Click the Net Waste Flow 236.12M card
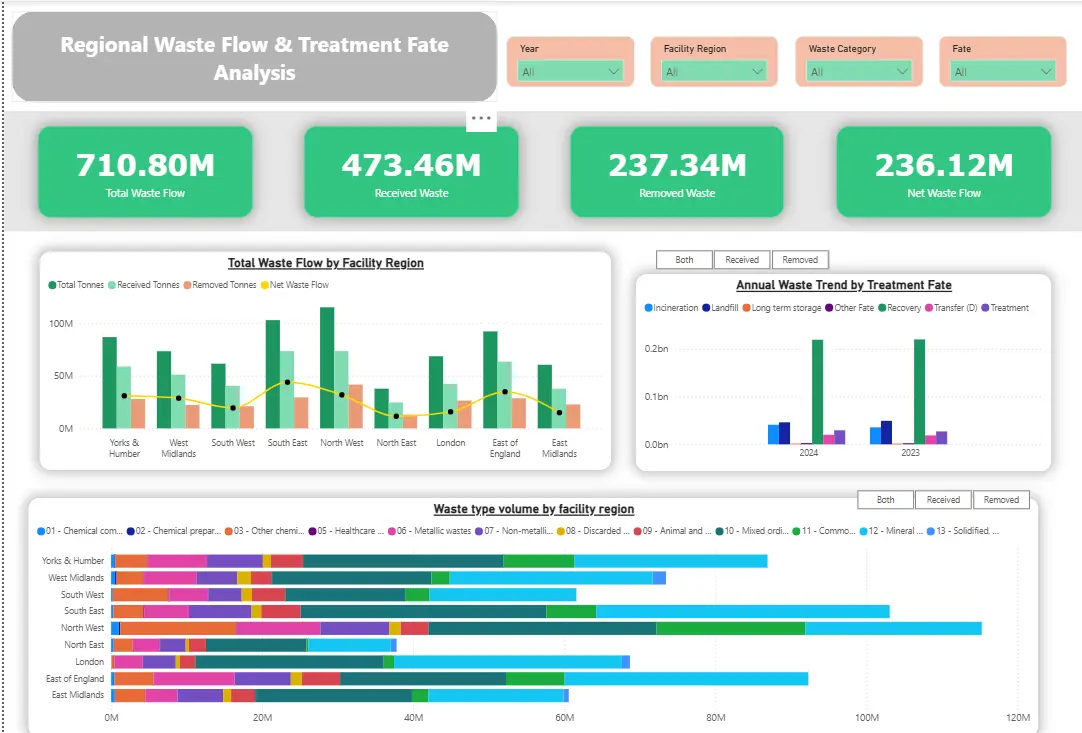1082x733 pixels. point(944,172)
